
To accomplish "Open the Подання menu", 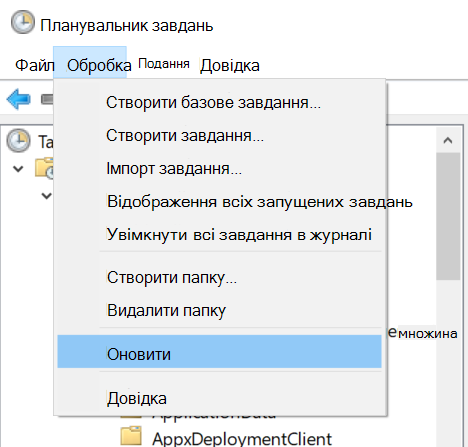I will pos(164,63).
